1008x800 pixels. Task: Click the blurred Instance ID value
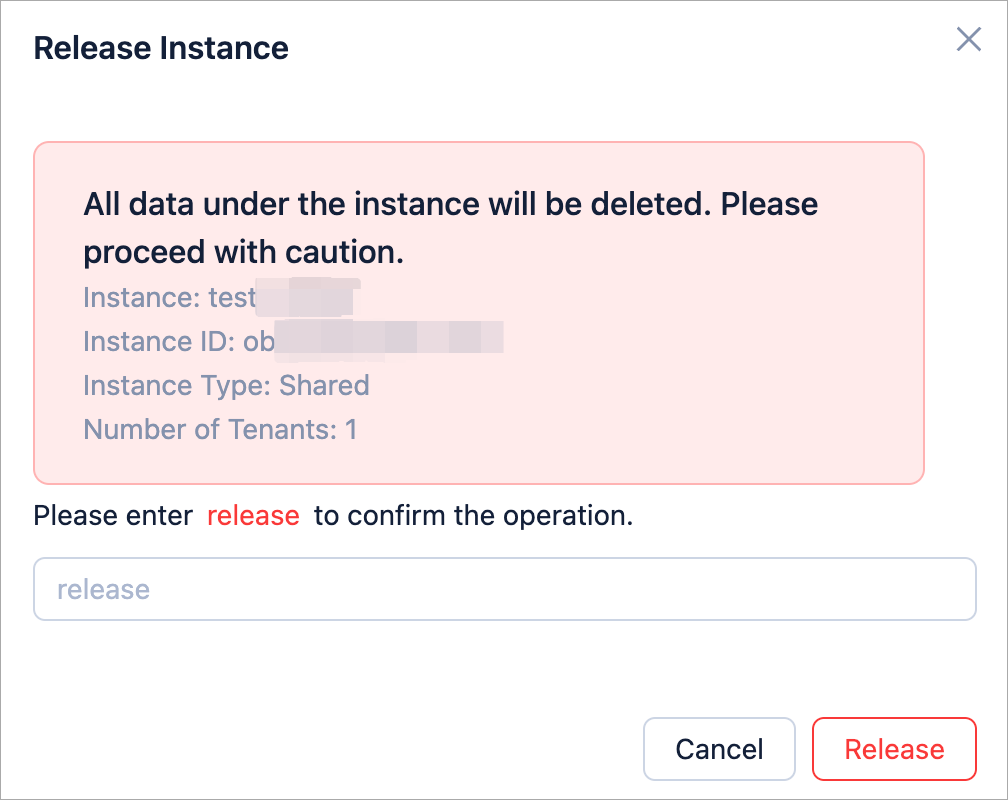click(388, 340)
